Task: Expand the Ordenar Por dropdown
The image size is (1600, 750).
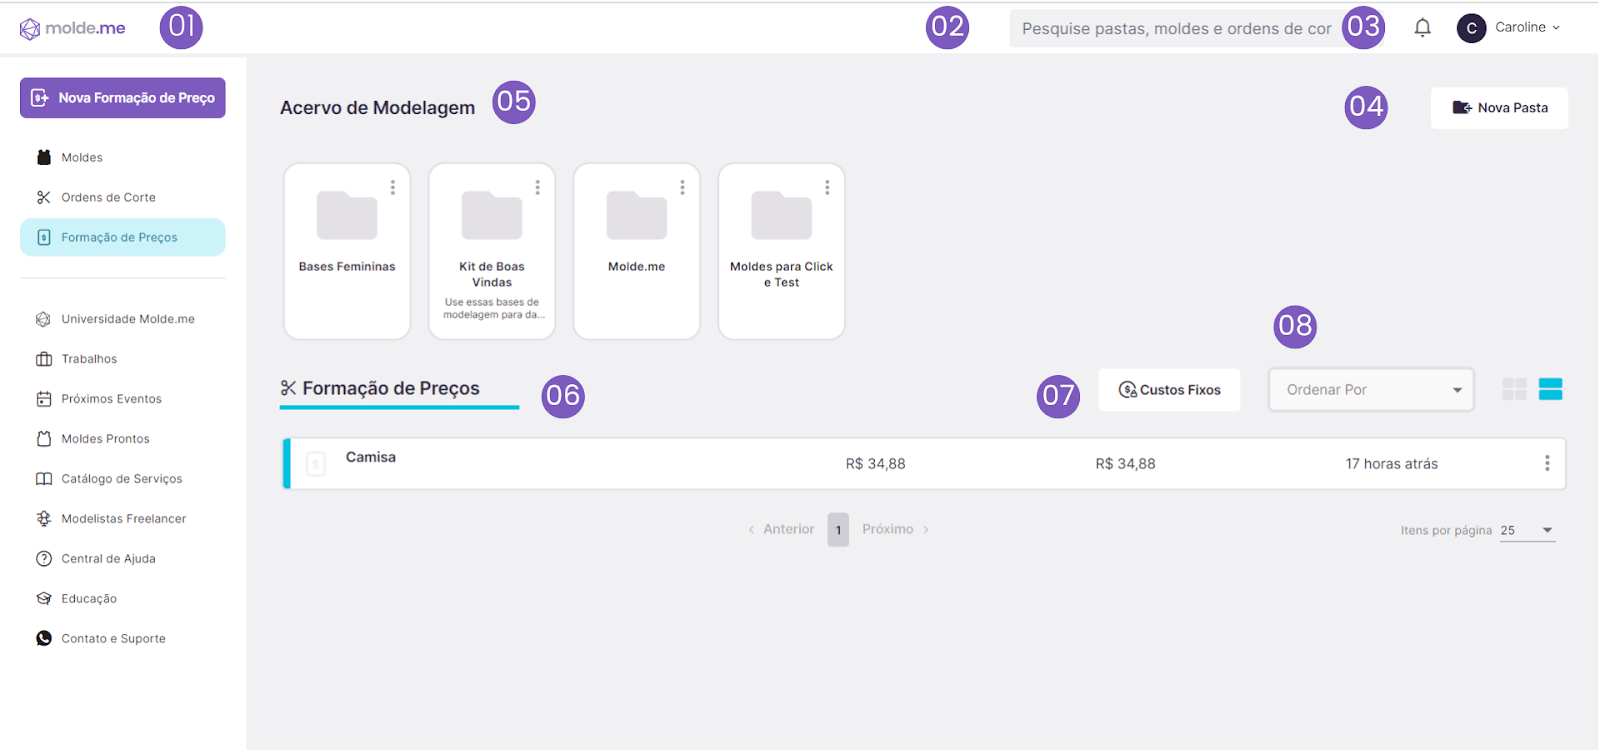Action: click(1371, 390)
